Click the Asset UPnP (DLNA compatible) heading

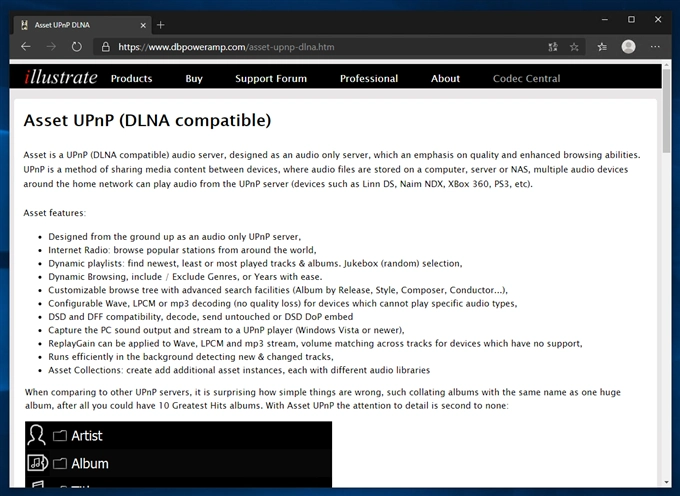pos(147,121)
